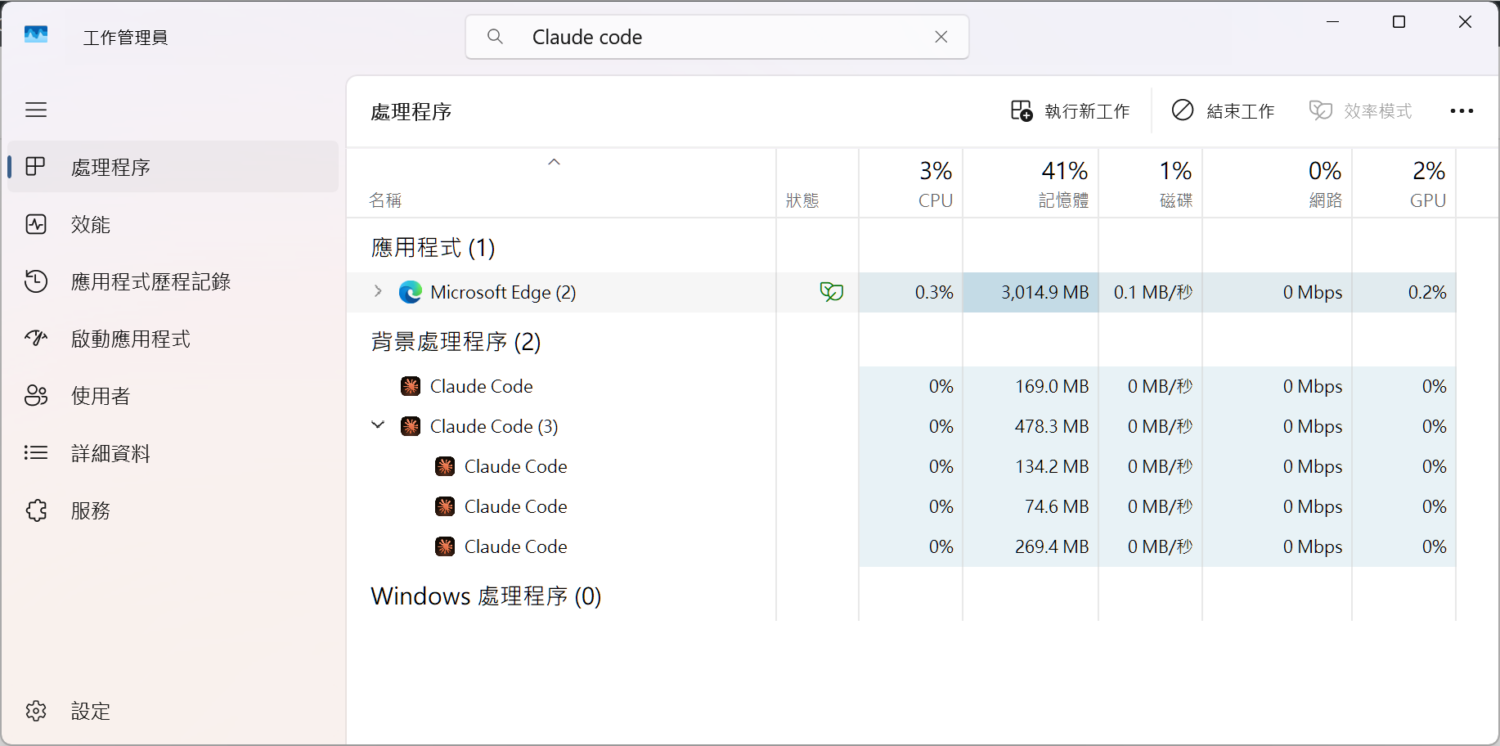Click the Windows 處理程序 (0) group header
Image resolution: width=1500 pixels, height=746 pixels.
486,596
